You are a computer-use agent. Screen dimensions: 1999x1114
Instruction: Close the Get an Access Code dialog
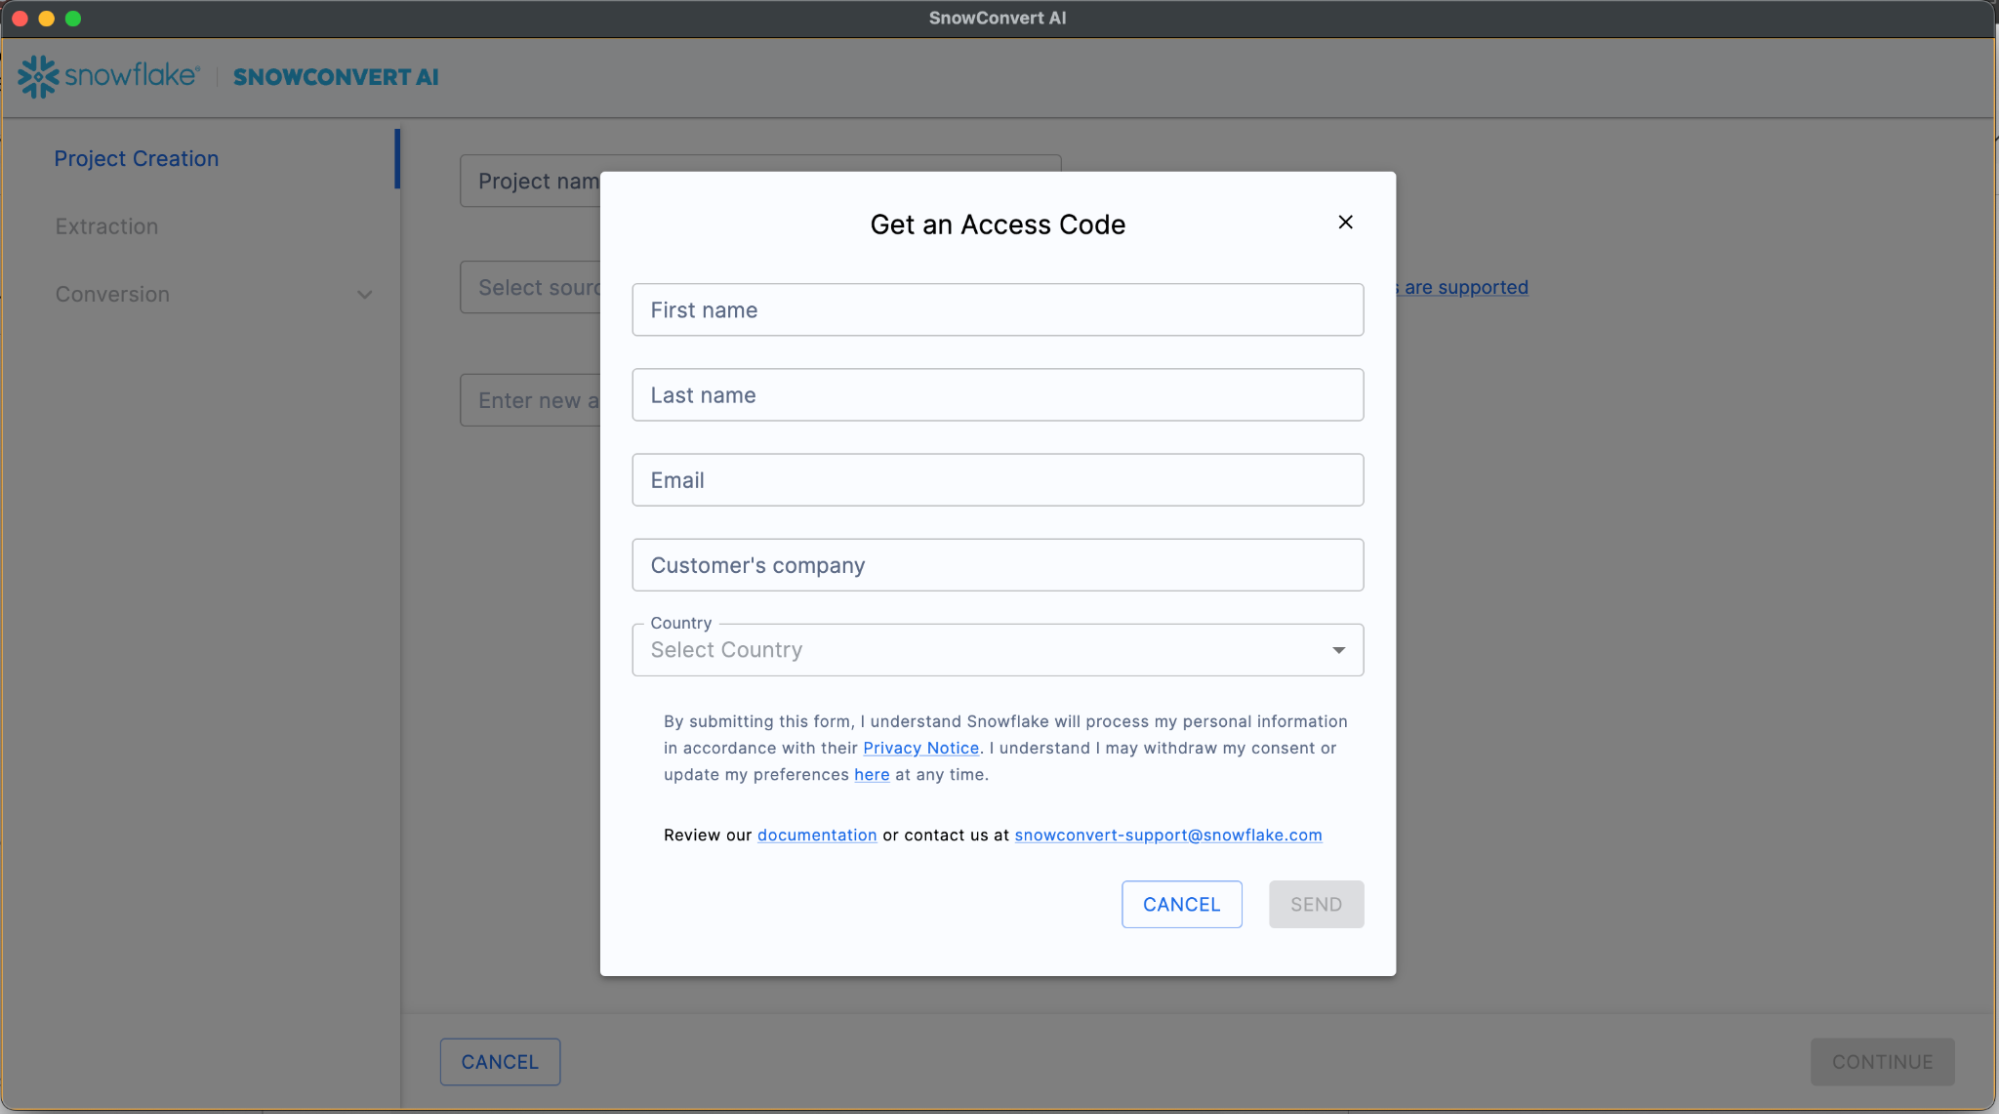click(1345, 222)
